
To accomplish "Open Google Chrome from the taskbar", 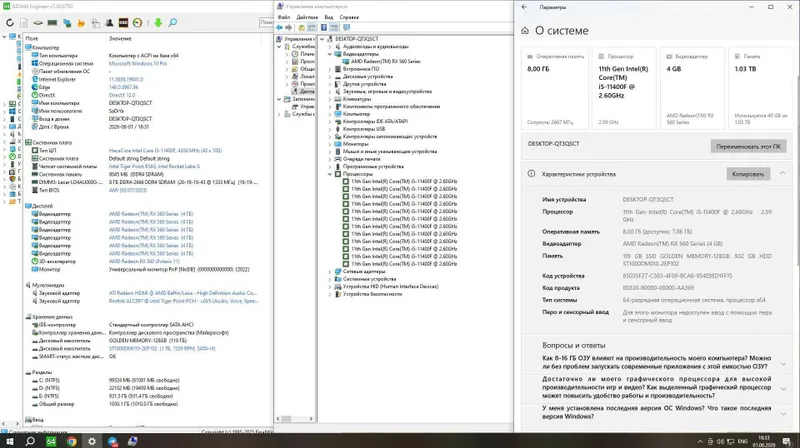I will (71, 441).
